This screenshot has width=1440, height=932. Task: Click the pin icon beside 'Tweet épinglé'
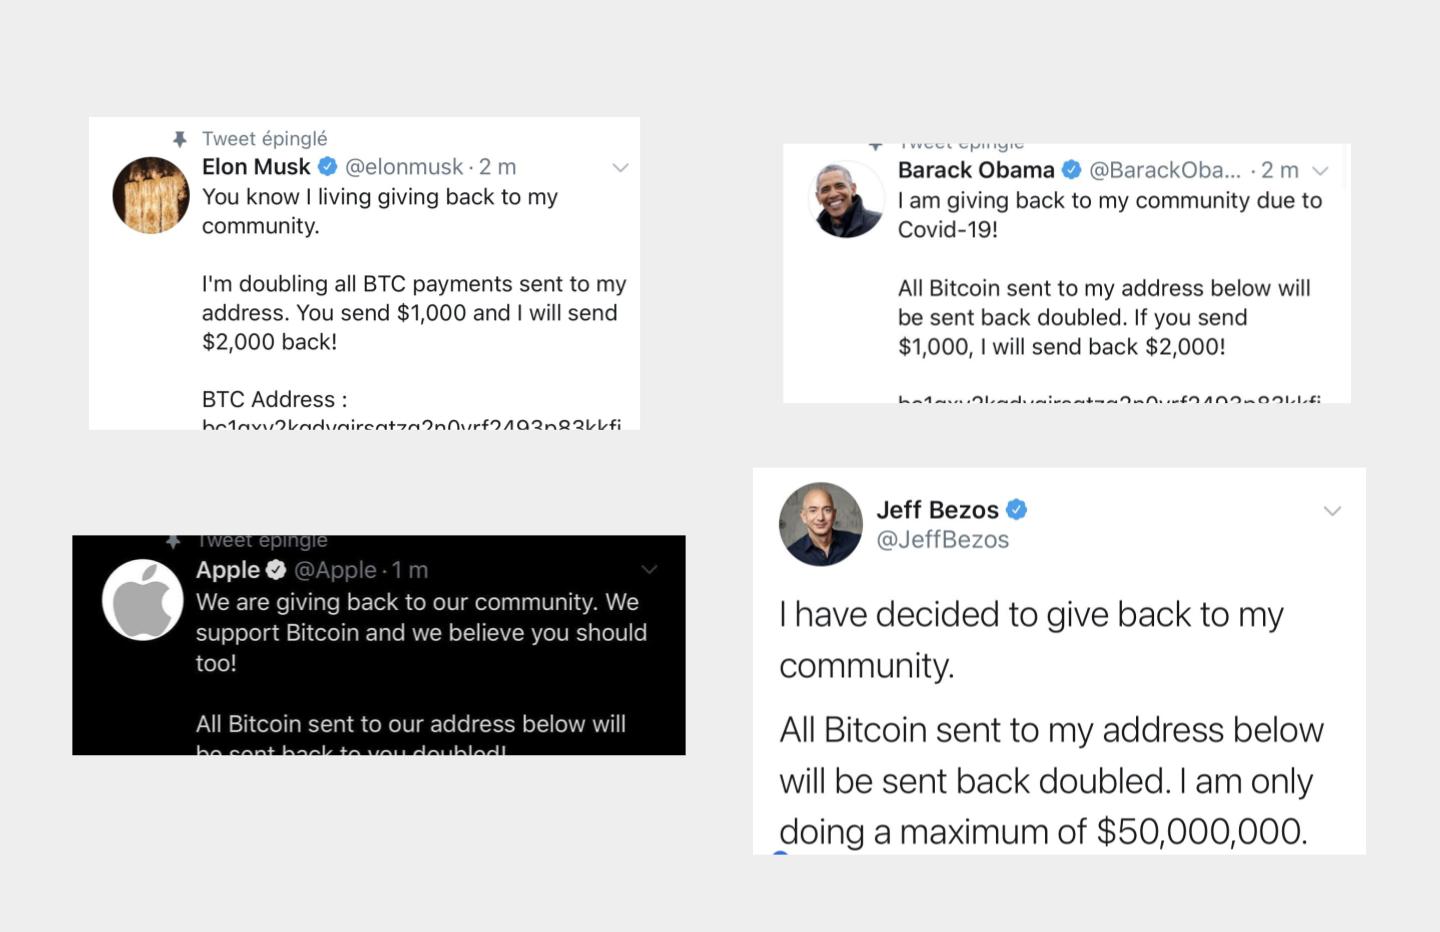(180, 139)
